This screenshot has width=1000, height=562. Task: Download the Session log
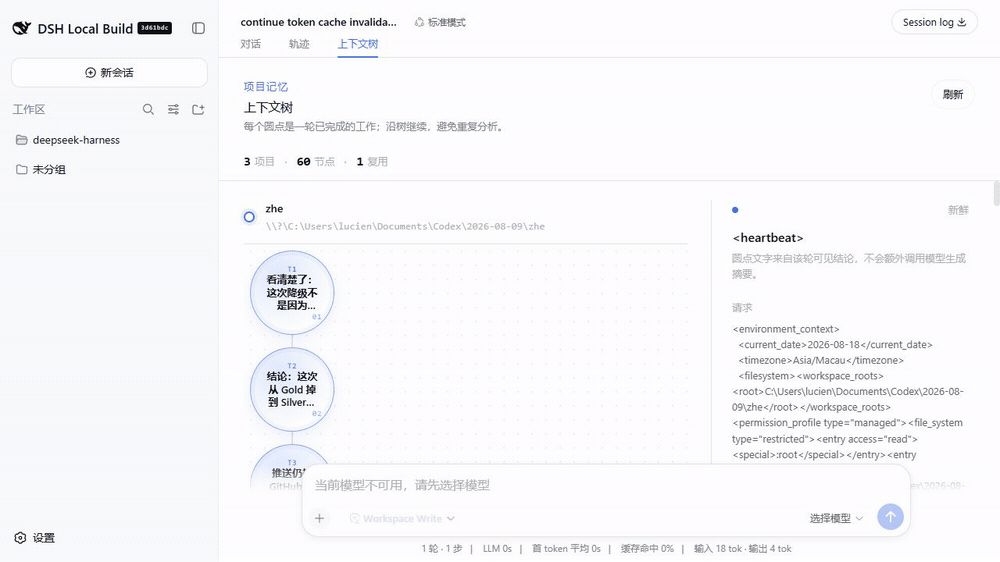934,22
